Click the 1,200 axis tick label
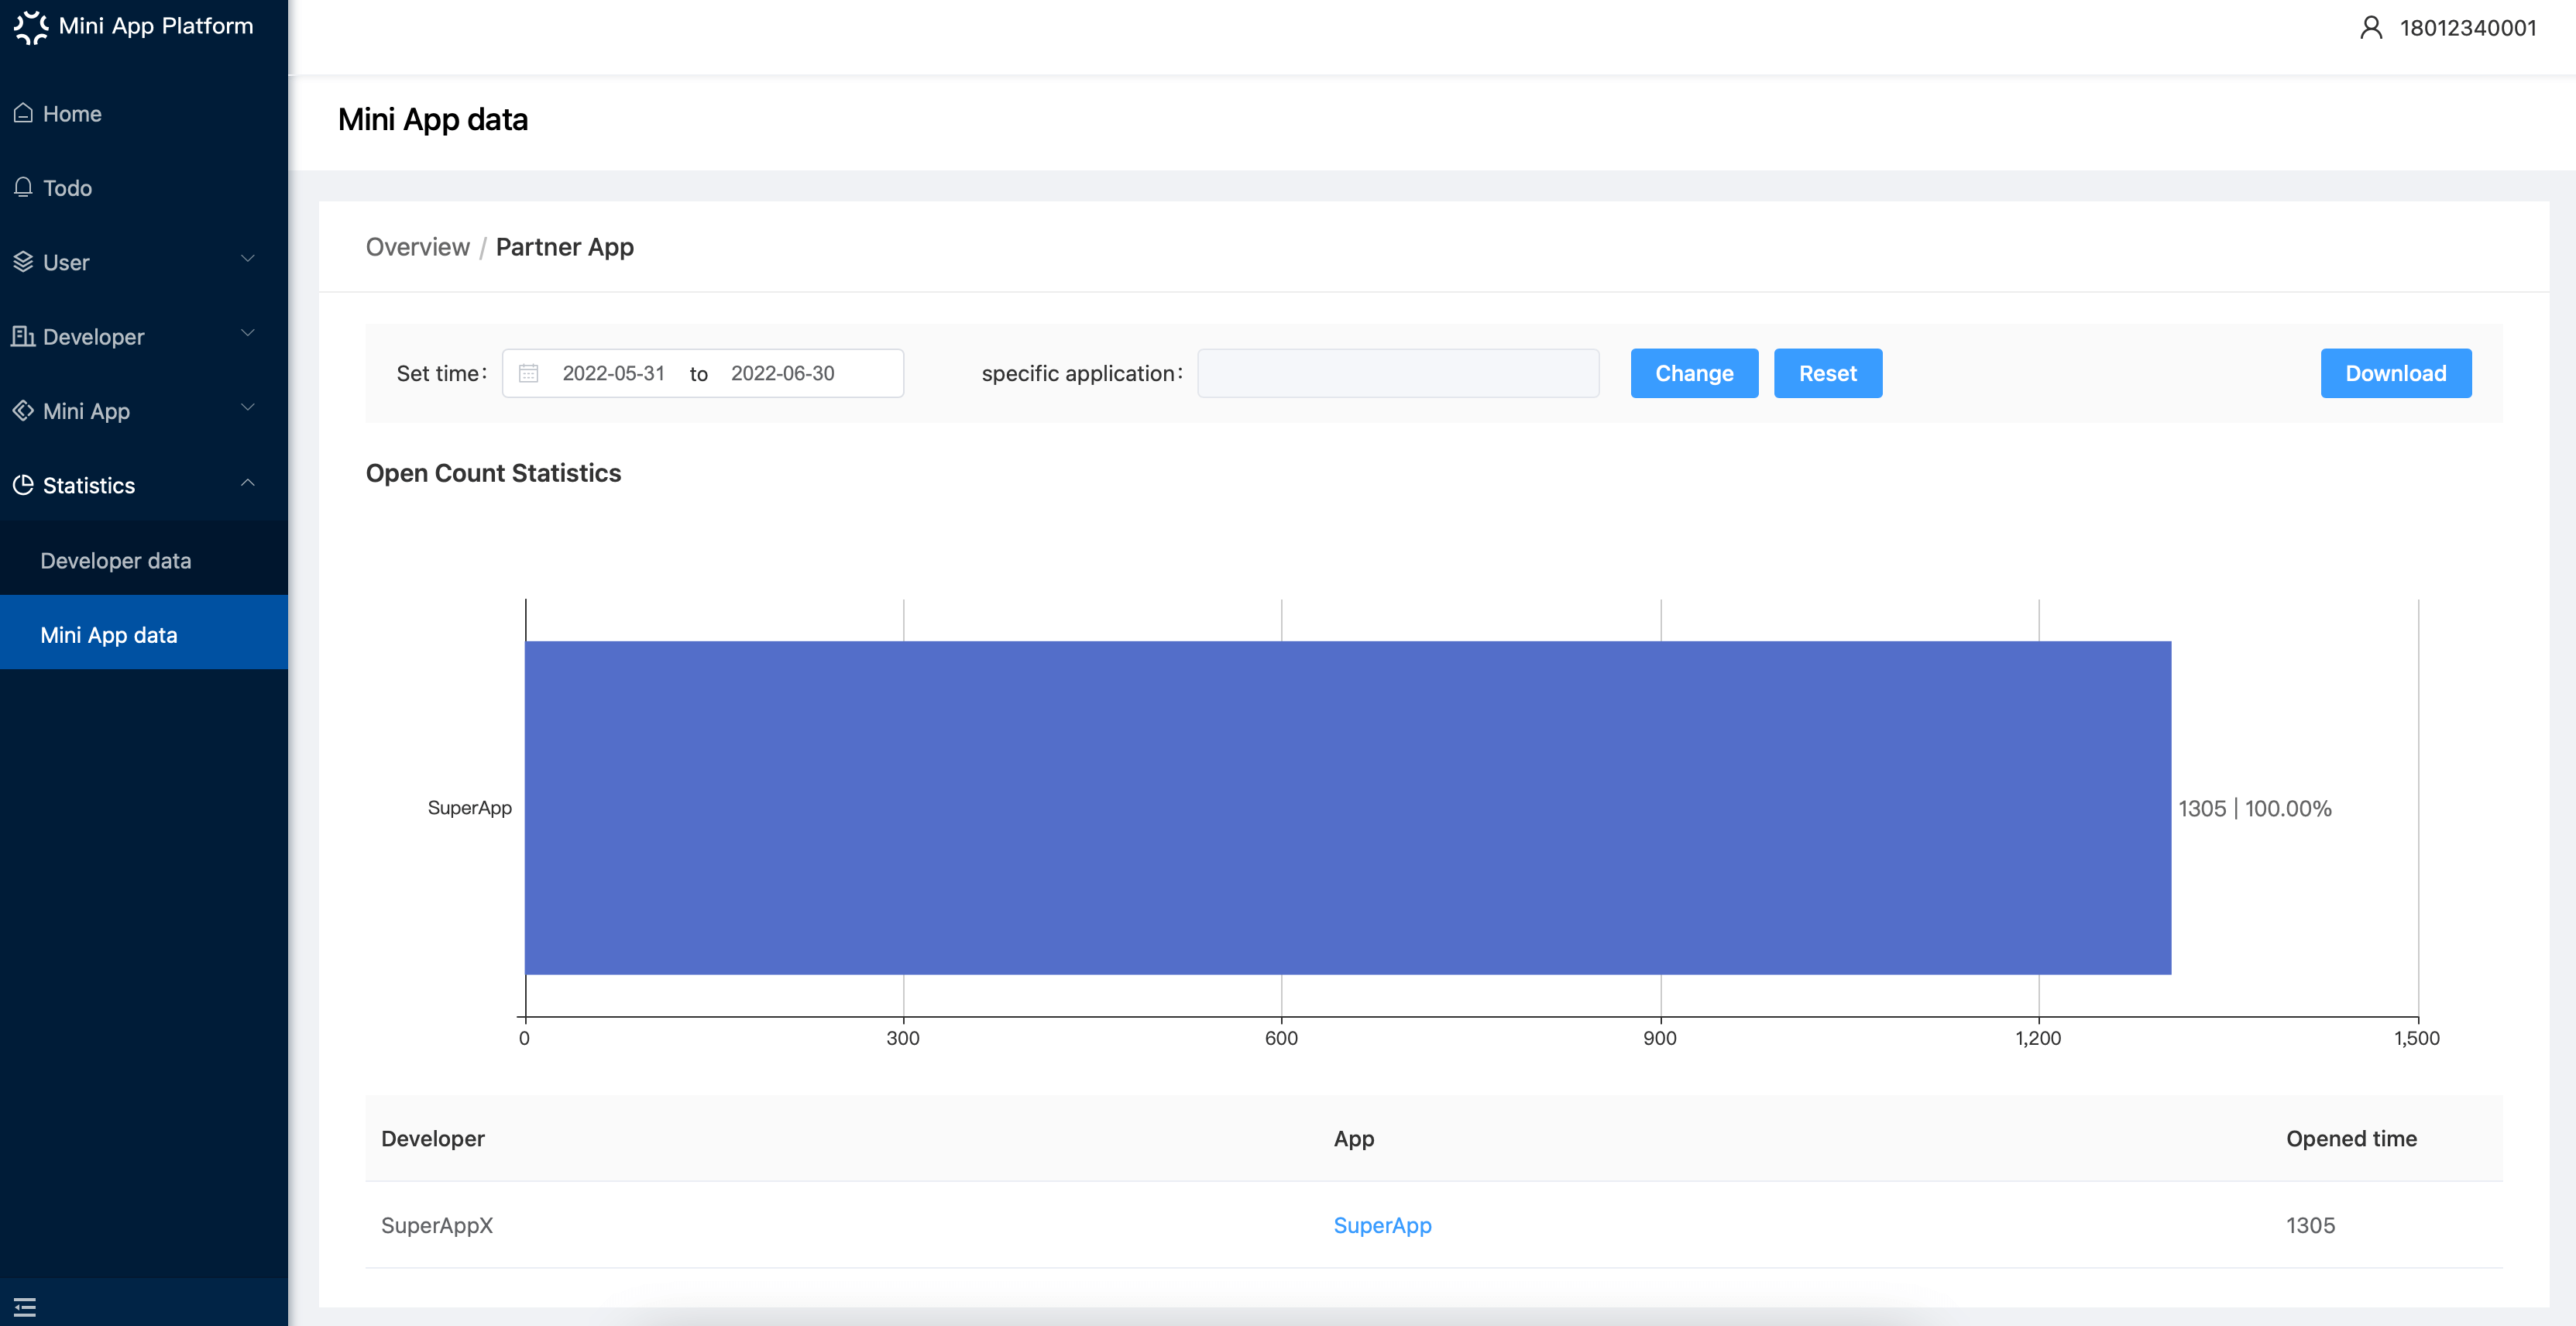Image resolution: width=2576 pixels, height=1326 pixels. (x=2038, y=1038)
